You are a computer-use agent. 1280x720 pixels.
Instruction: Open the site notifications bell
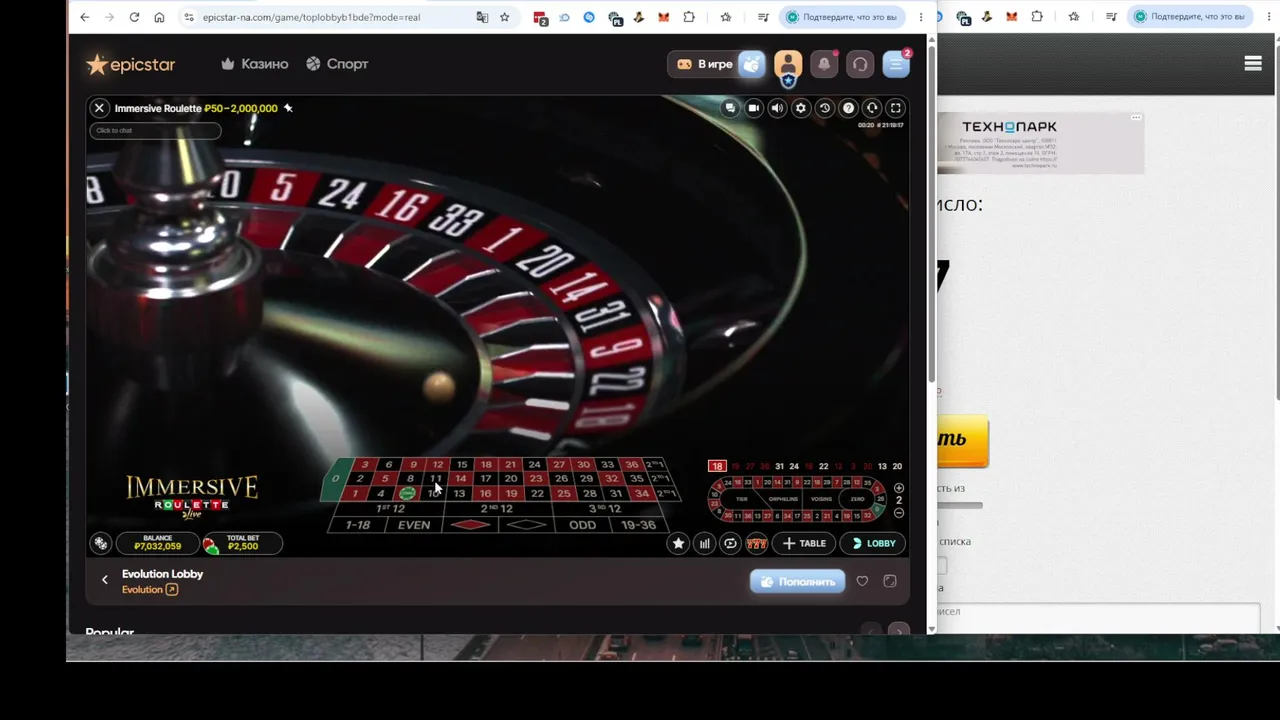pos(824,64)
